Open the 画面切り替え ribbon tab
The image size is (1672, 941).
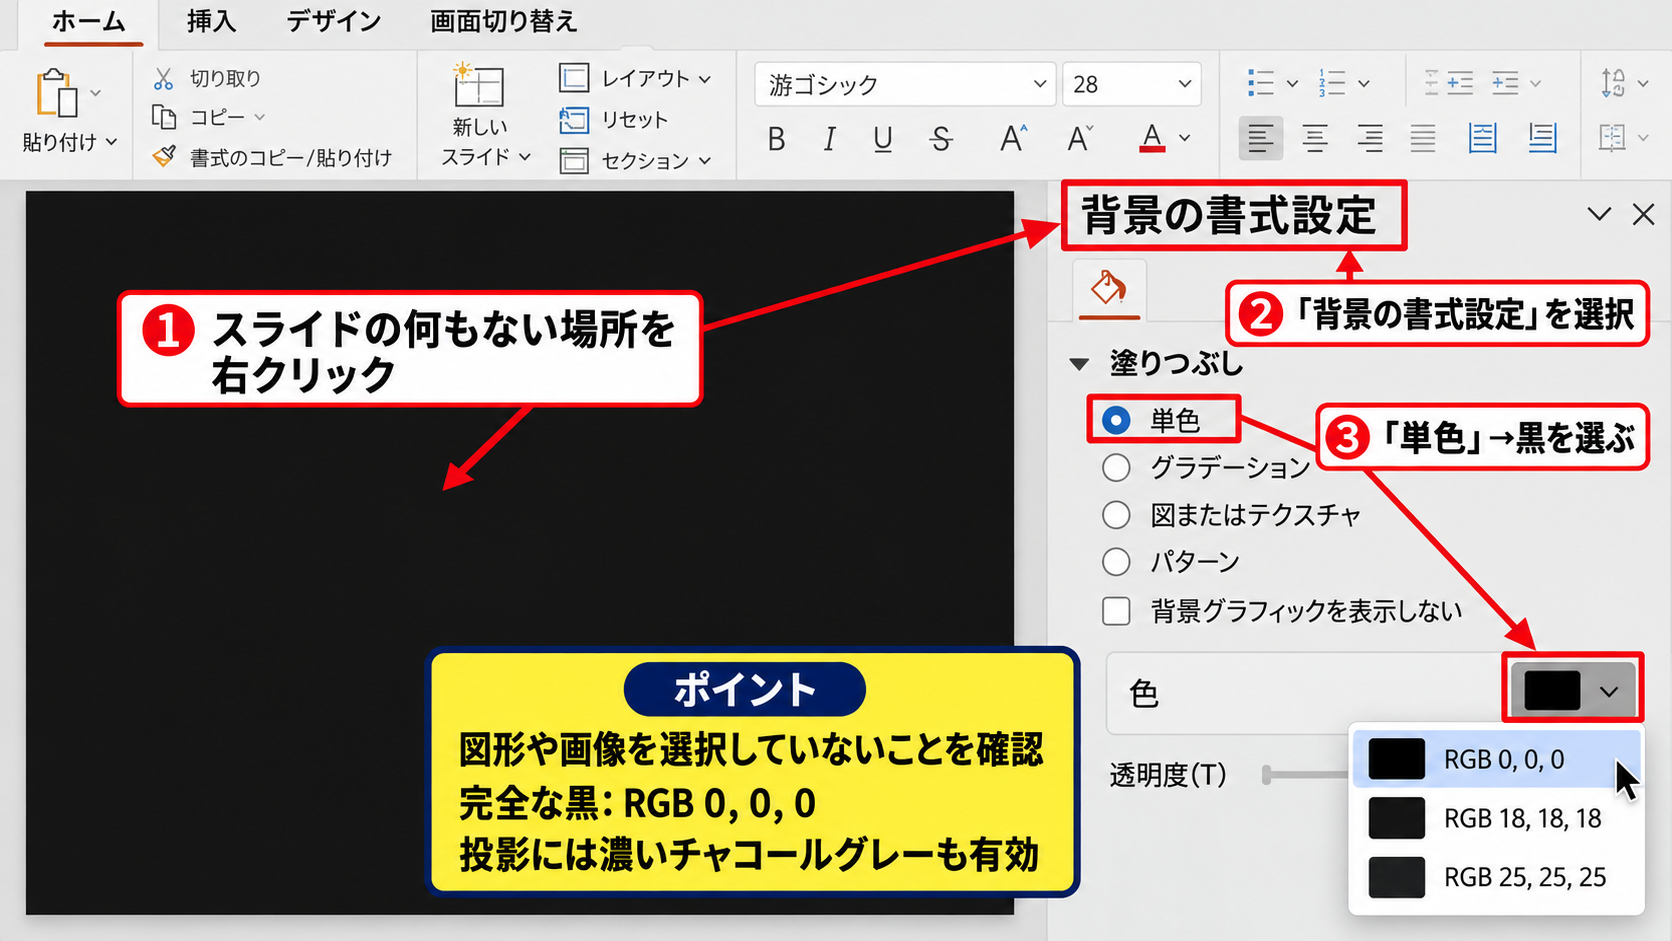[503, 21]
